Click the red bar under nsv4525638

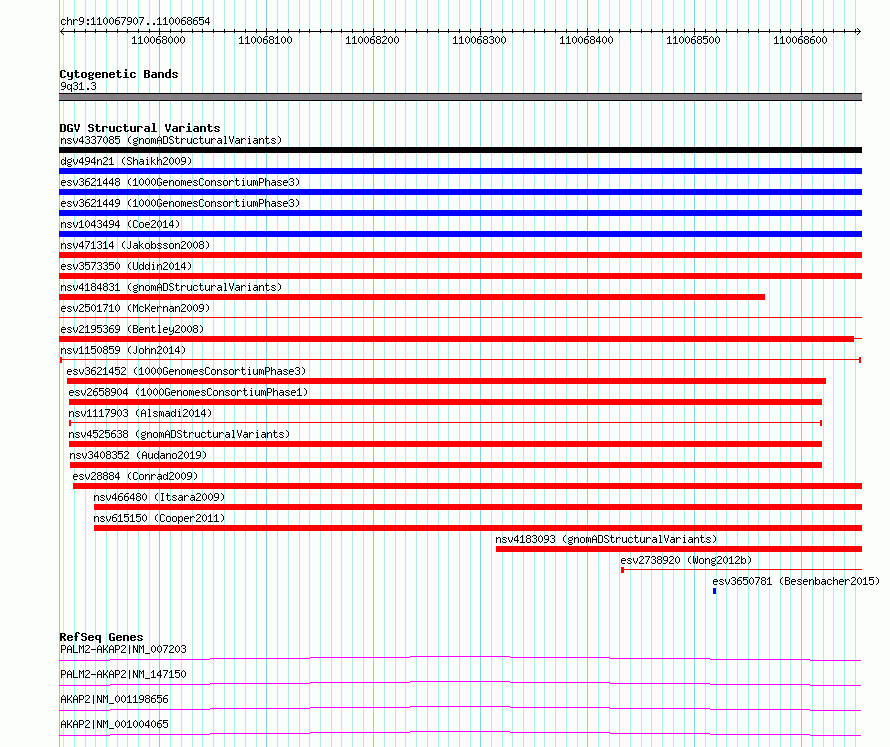pos(445,444)
